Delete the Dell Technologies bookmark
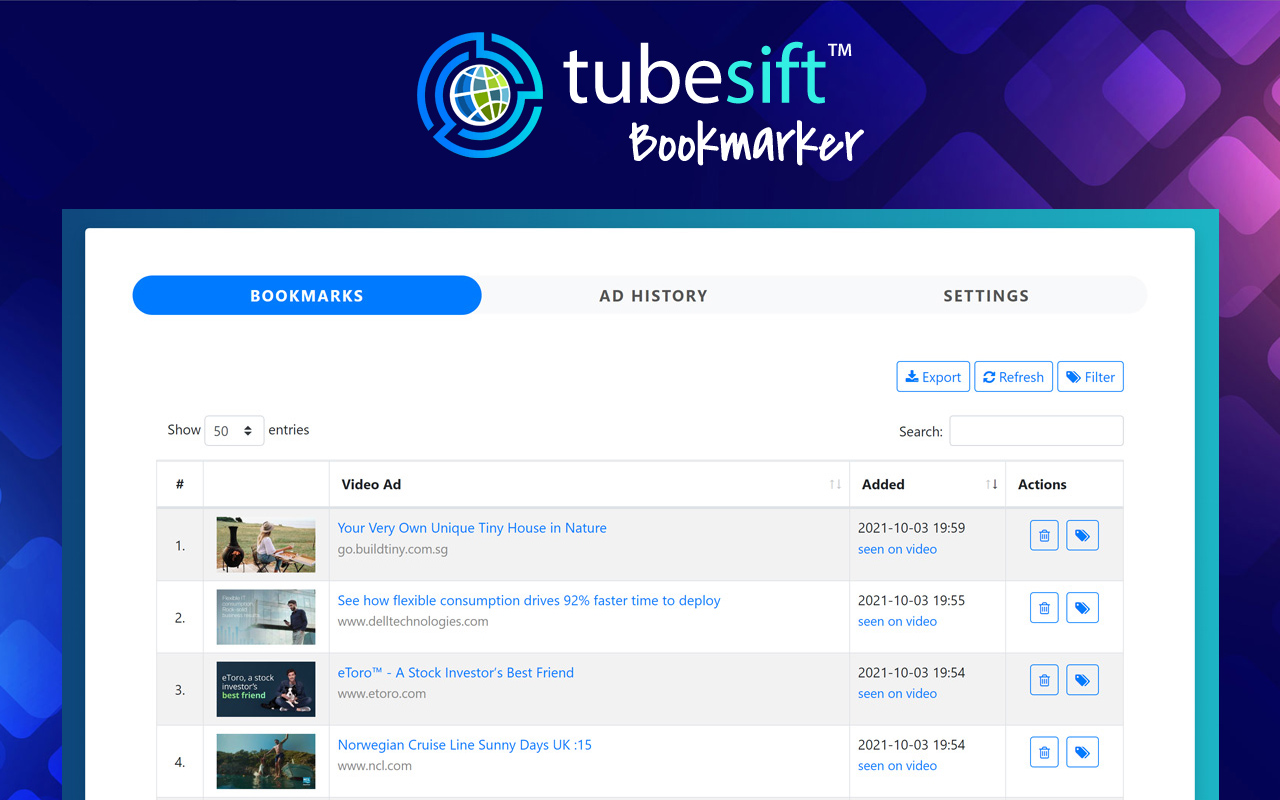The width and height of the screenshot is (1280, 800). click(x=1043, y=607)
